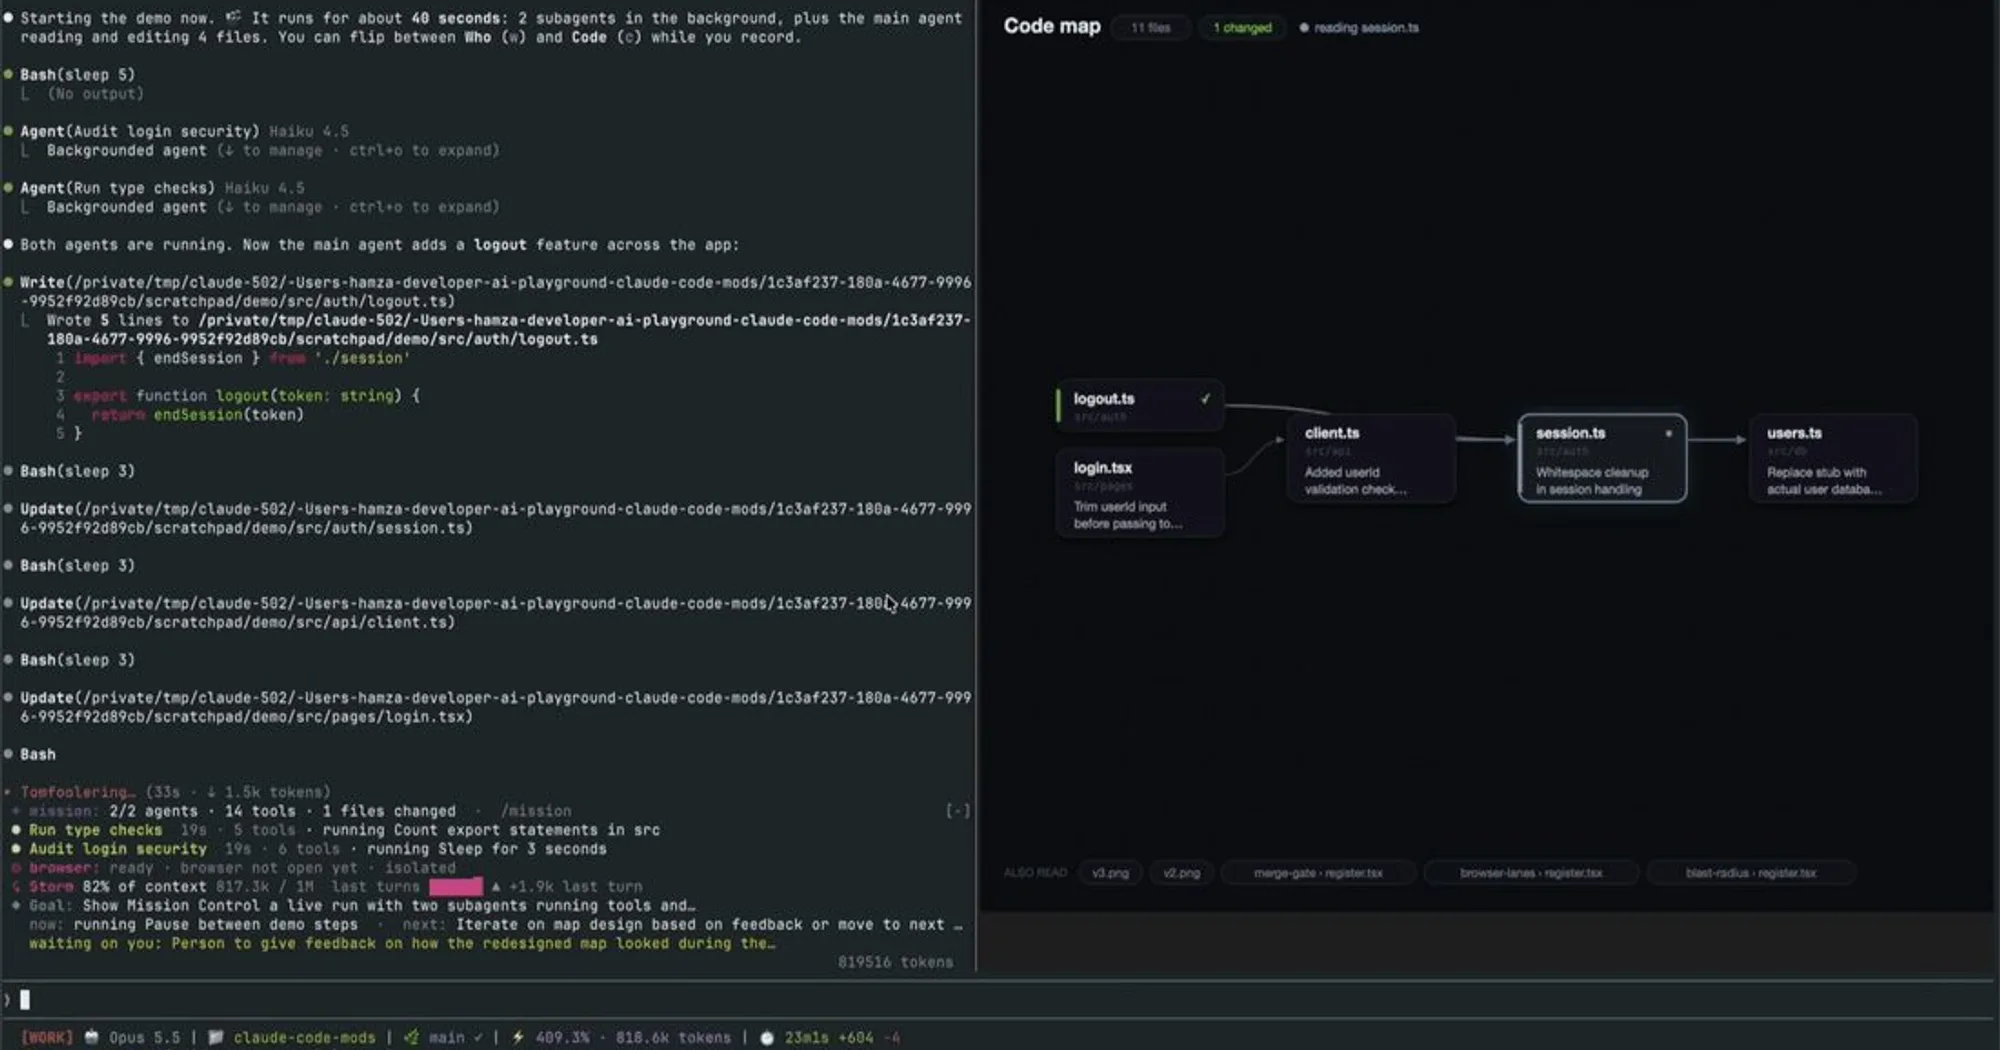Click the bullet beside Audit login security status
Screen dimensions: 2000x1050
16,849
